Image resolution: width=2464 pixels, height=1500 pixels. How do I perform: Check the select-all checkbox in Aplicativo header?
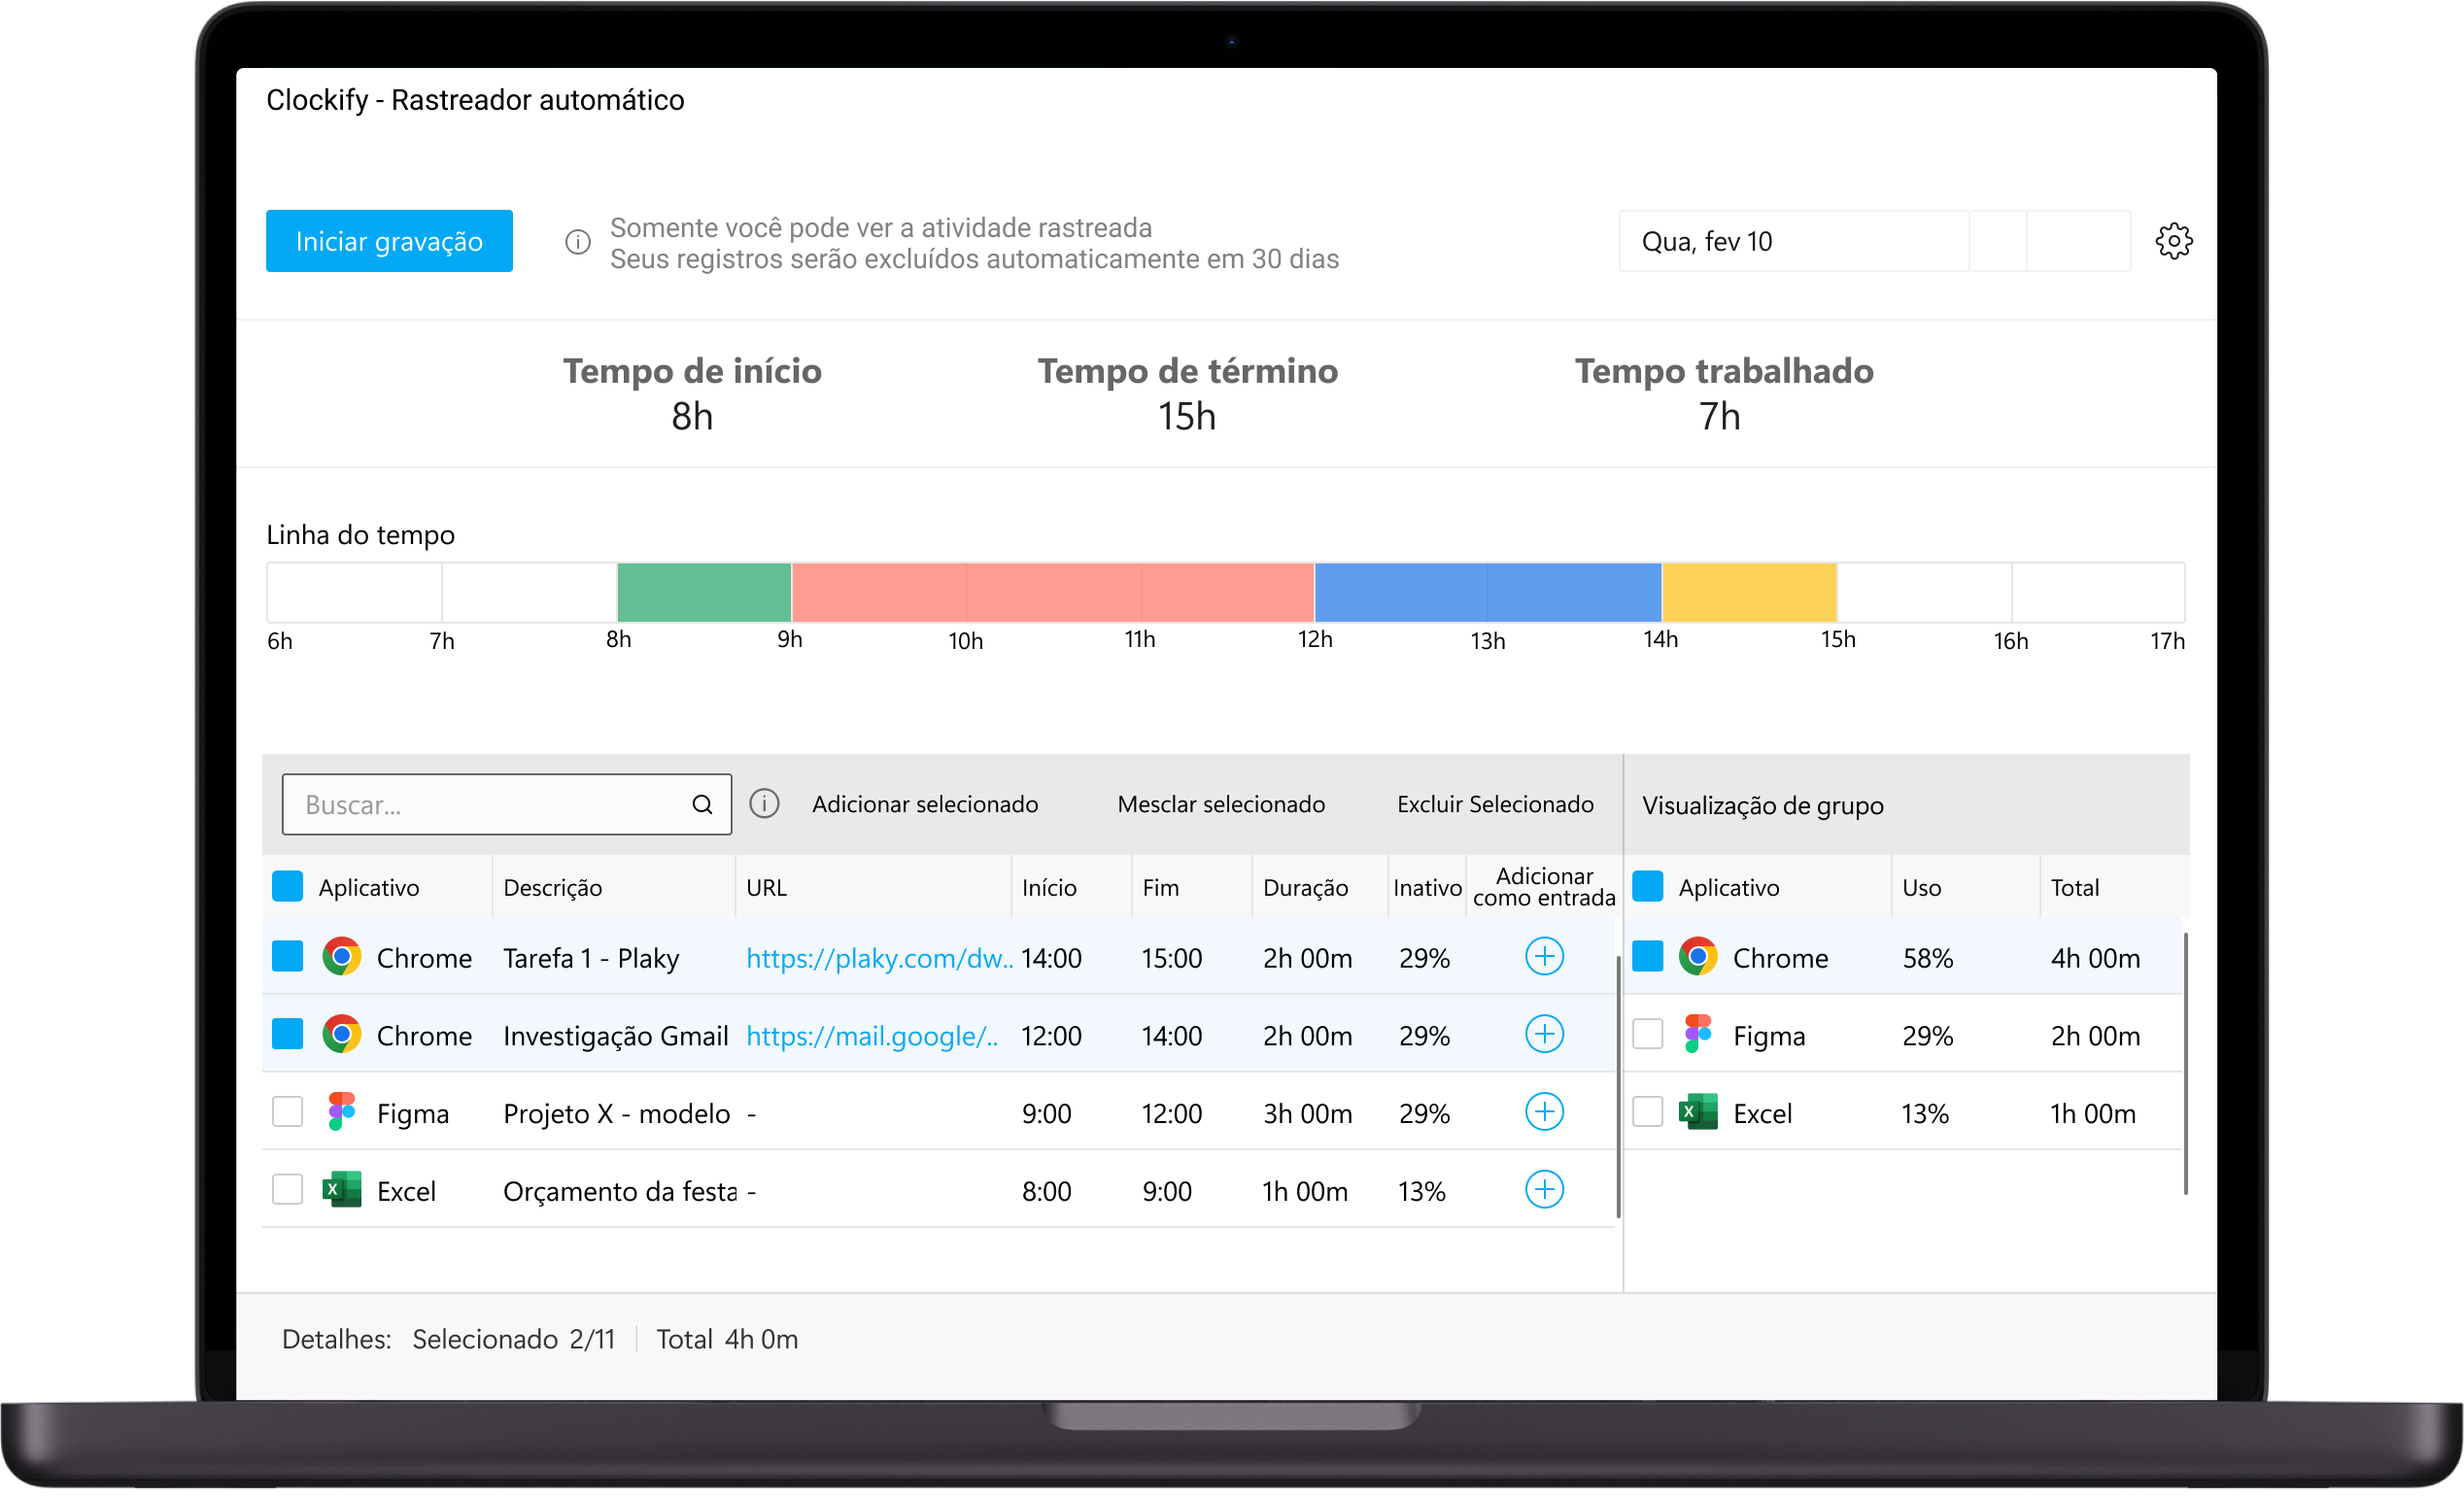[x=288, y=886]
